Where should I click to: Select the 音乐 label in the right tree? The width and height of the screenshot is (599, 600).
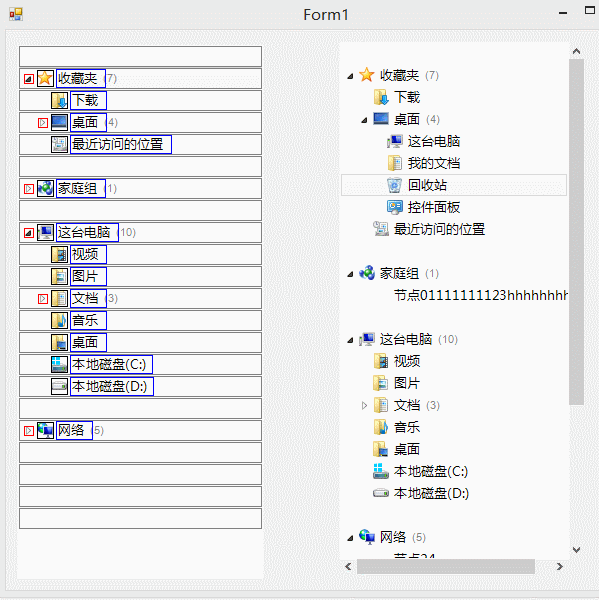pos(407,427)
